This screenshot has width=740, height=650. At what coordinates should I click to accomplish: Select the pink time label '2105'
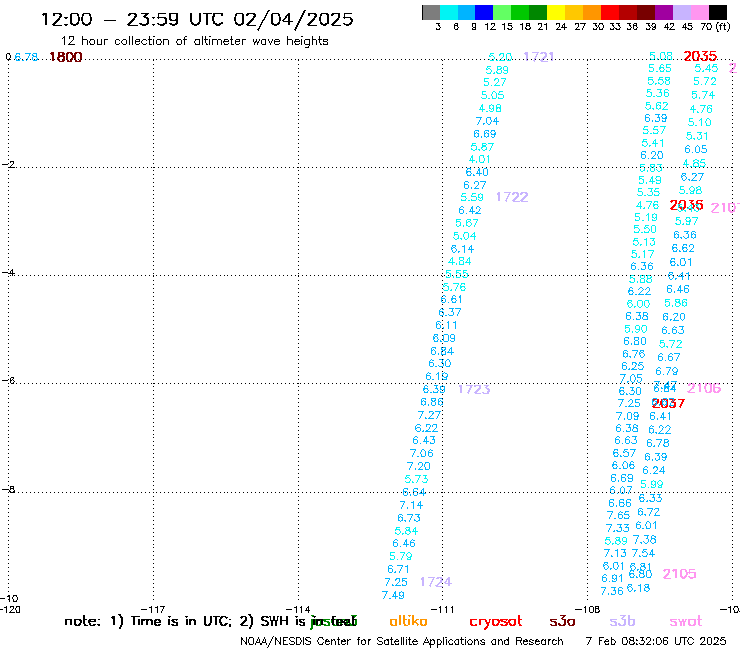(x=679, y=574)
